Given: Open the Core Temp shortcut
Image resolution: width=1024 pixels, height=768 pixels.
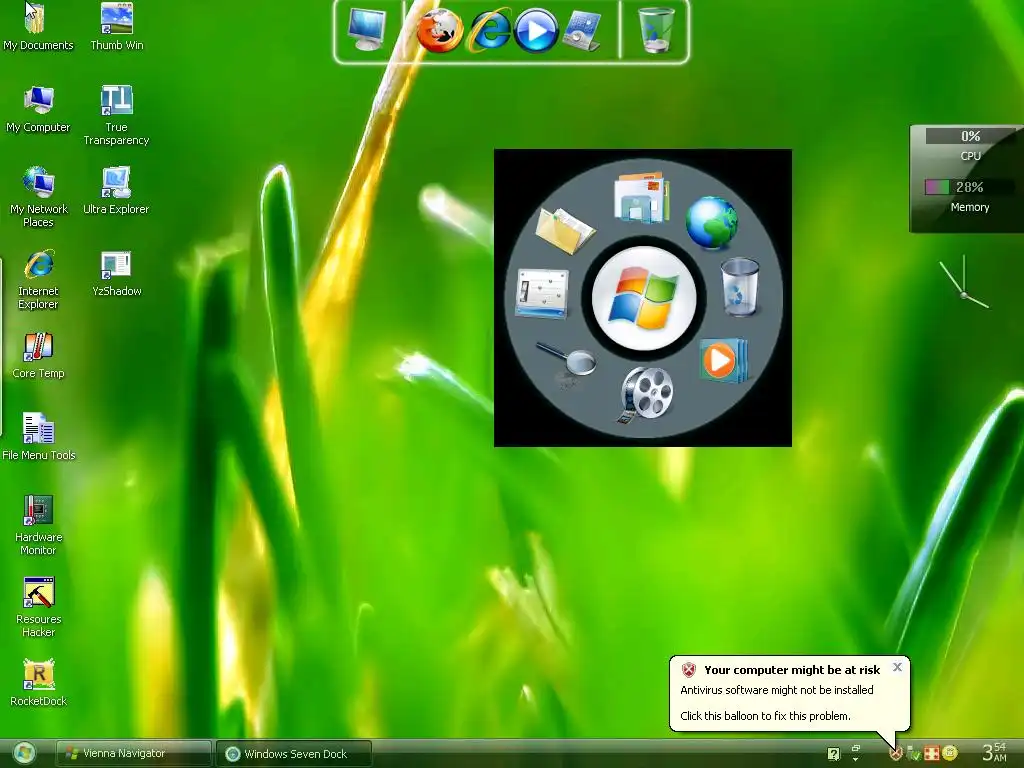Looking at the screenshot, I should (x=38, y=355).
